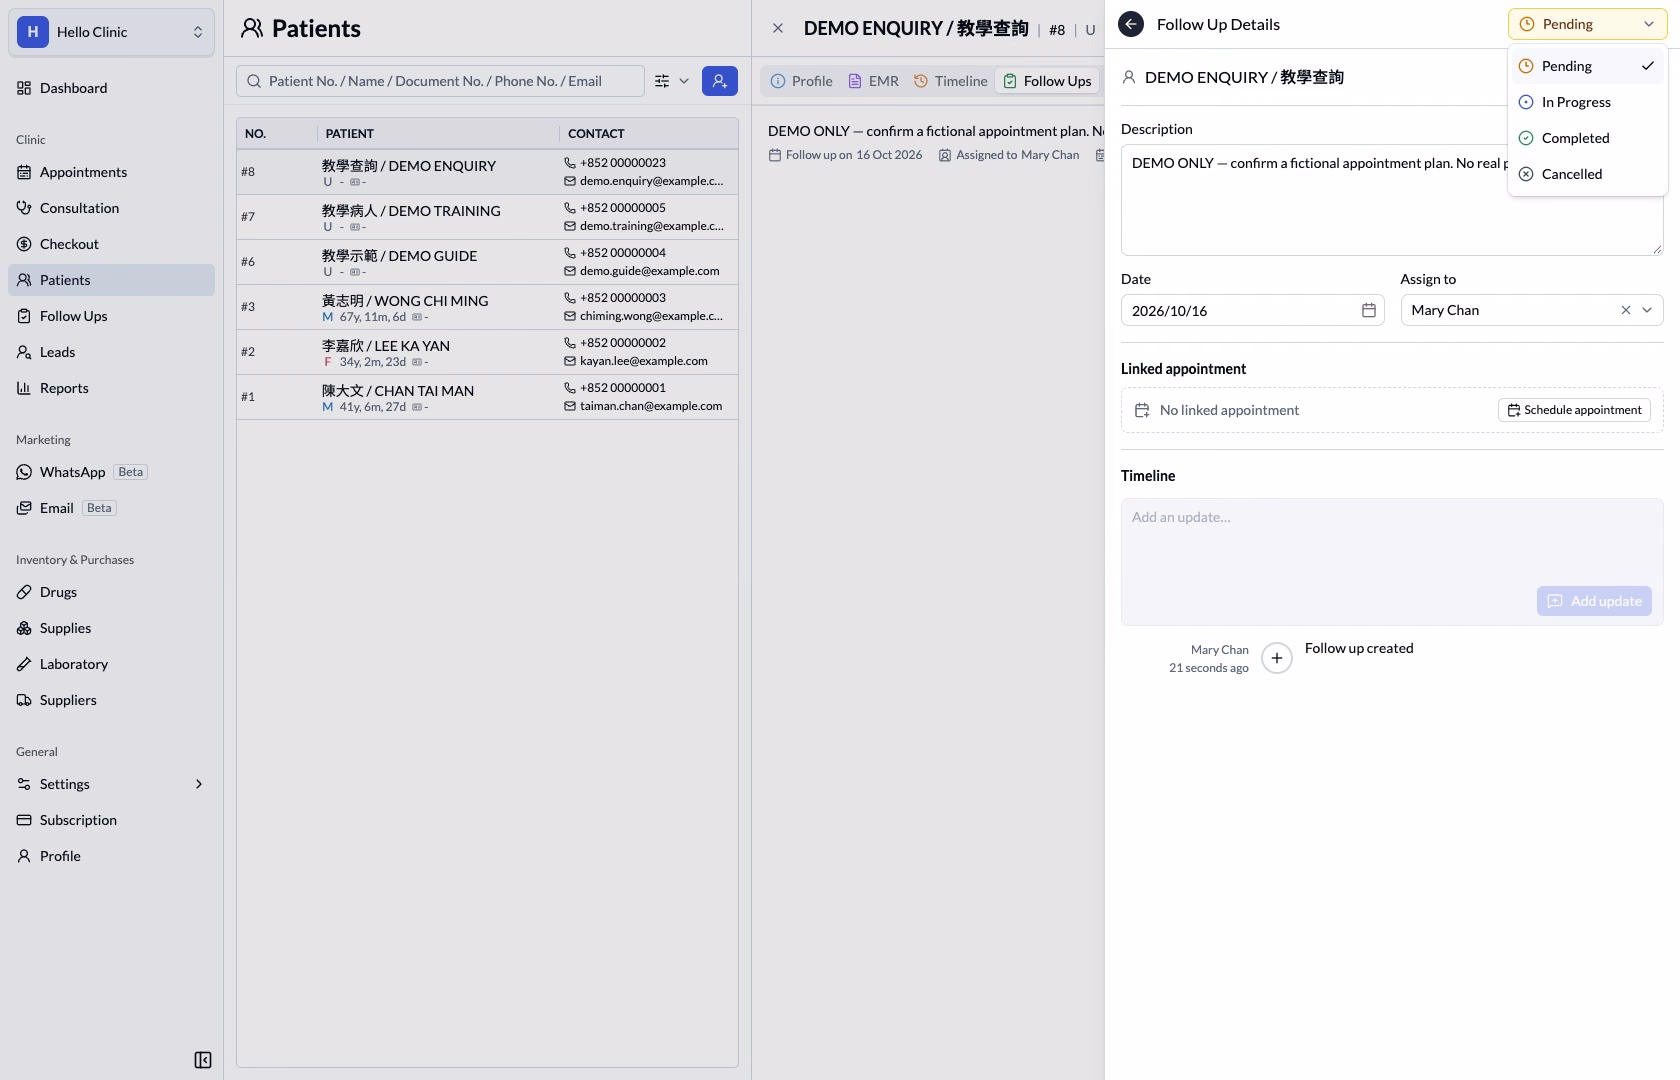Select patient row CHAN TAI MAN
Image resolution: width=1680 pixels, height=1080 pixels.
[x=487, y=397]
